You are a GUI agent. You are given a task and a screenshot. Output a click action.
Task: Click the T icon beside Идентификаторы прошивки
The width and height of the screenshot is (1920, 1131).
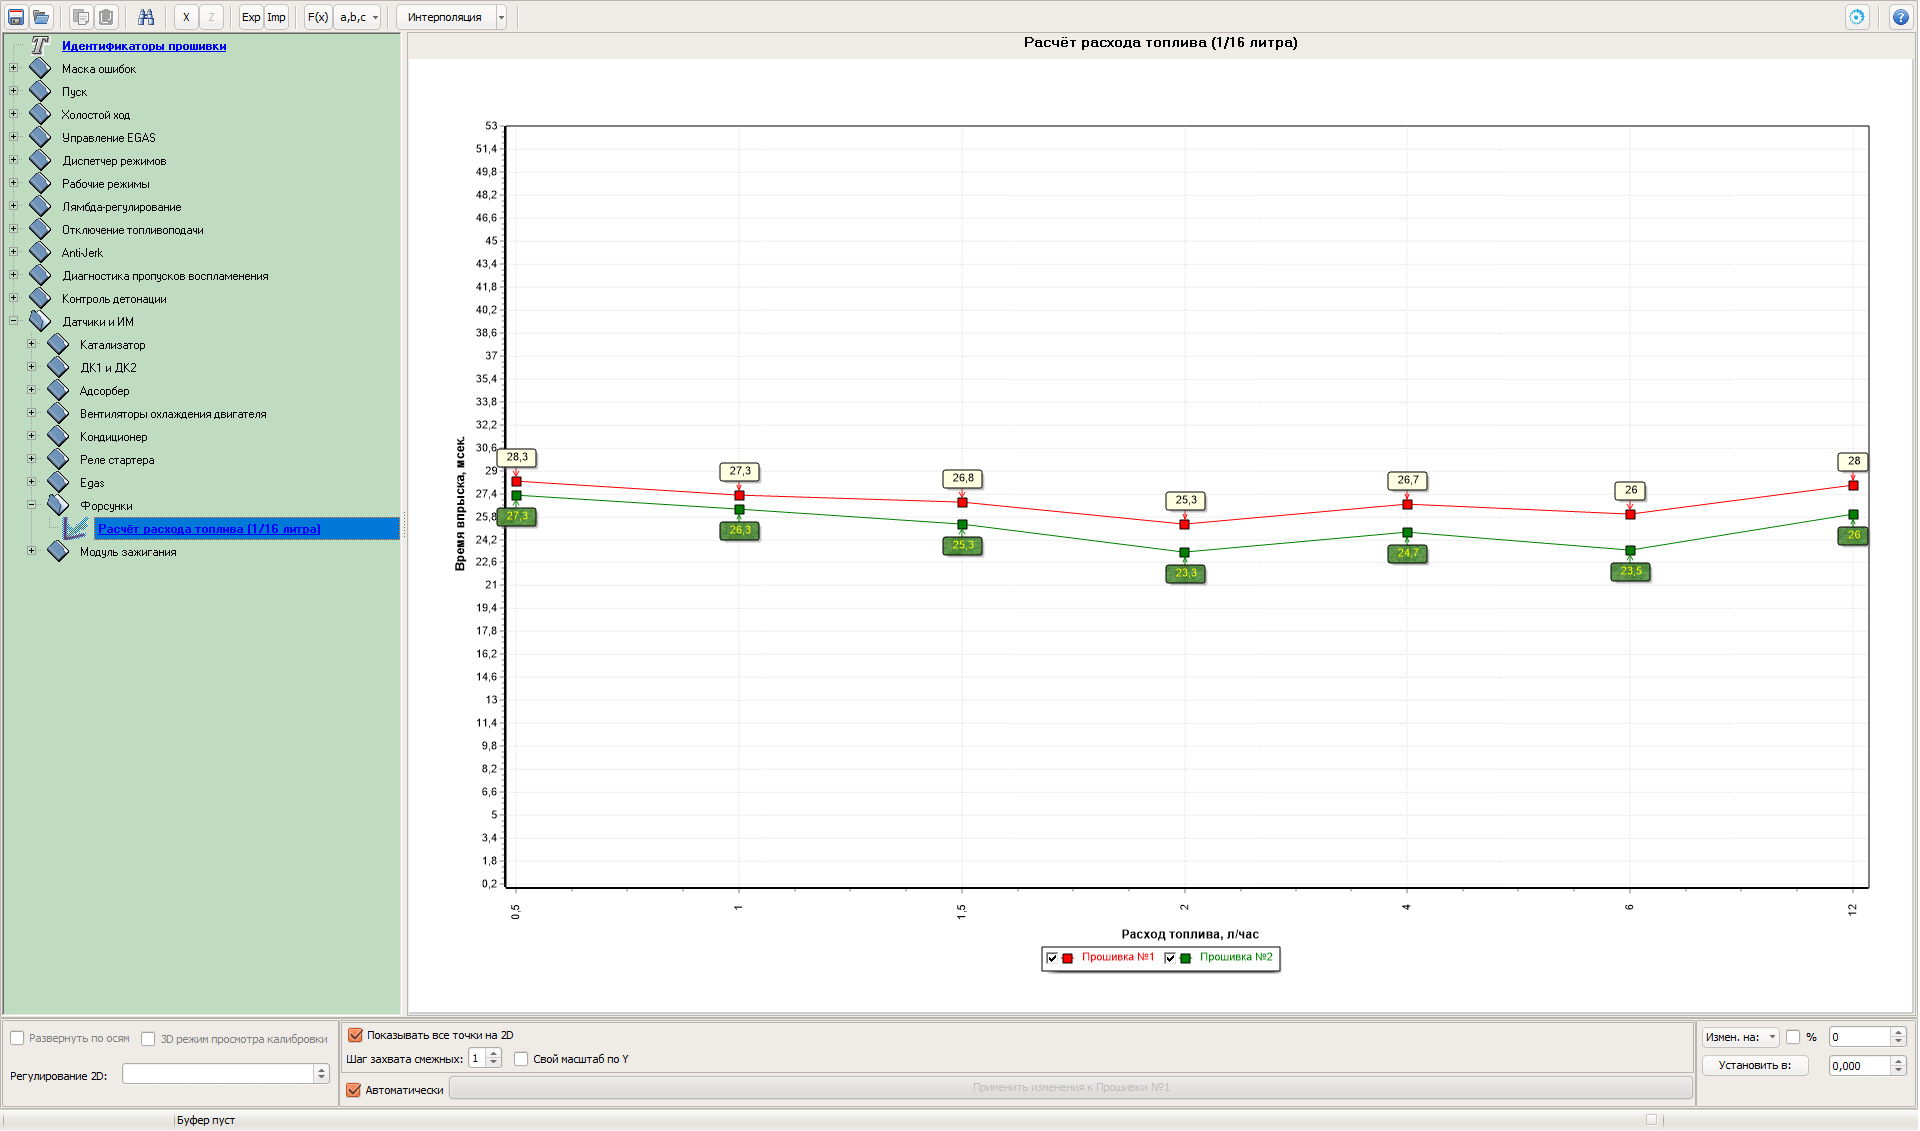(40, 45)
